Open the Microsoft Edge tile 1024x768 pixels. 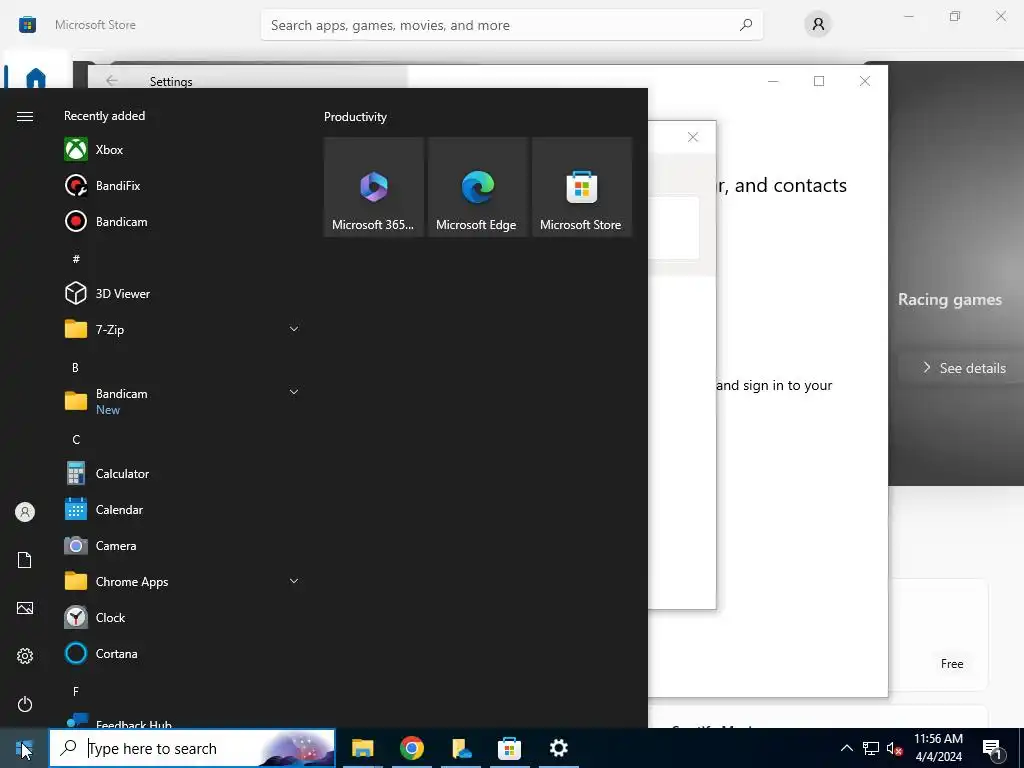pyautogui.click(x=477, y=187)
